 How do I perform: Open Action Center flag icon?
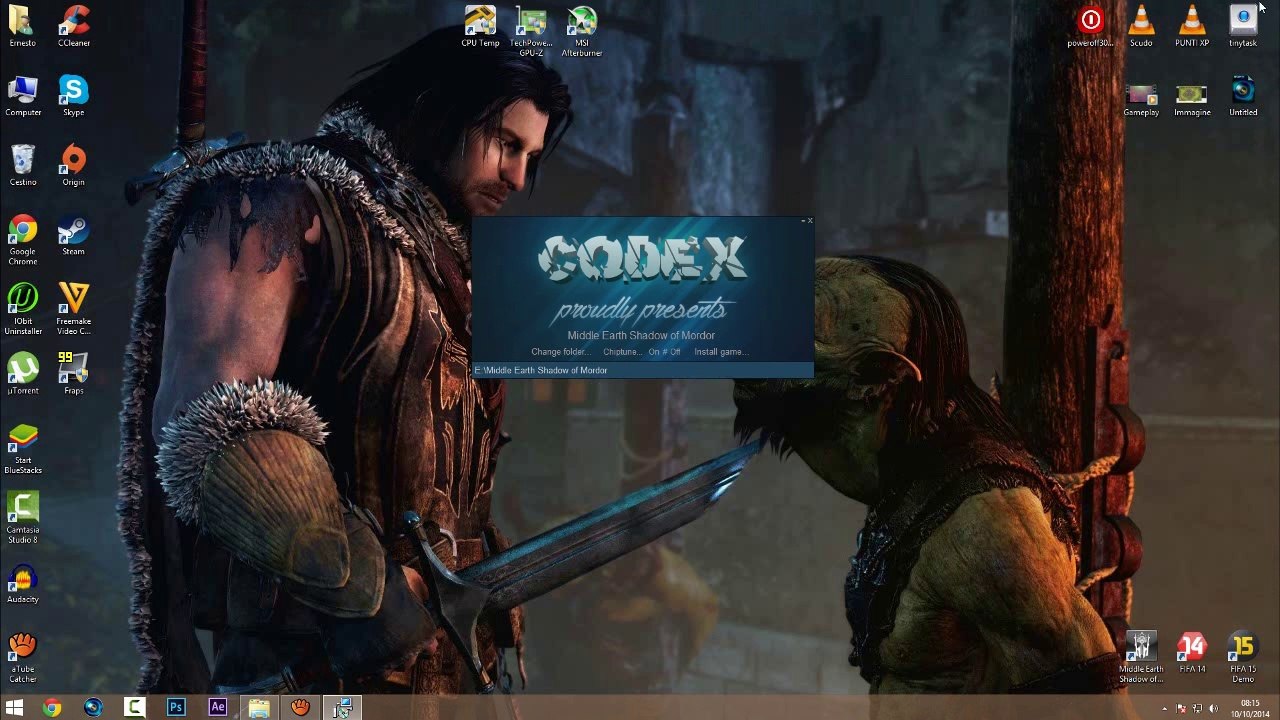coord(1182,709)
